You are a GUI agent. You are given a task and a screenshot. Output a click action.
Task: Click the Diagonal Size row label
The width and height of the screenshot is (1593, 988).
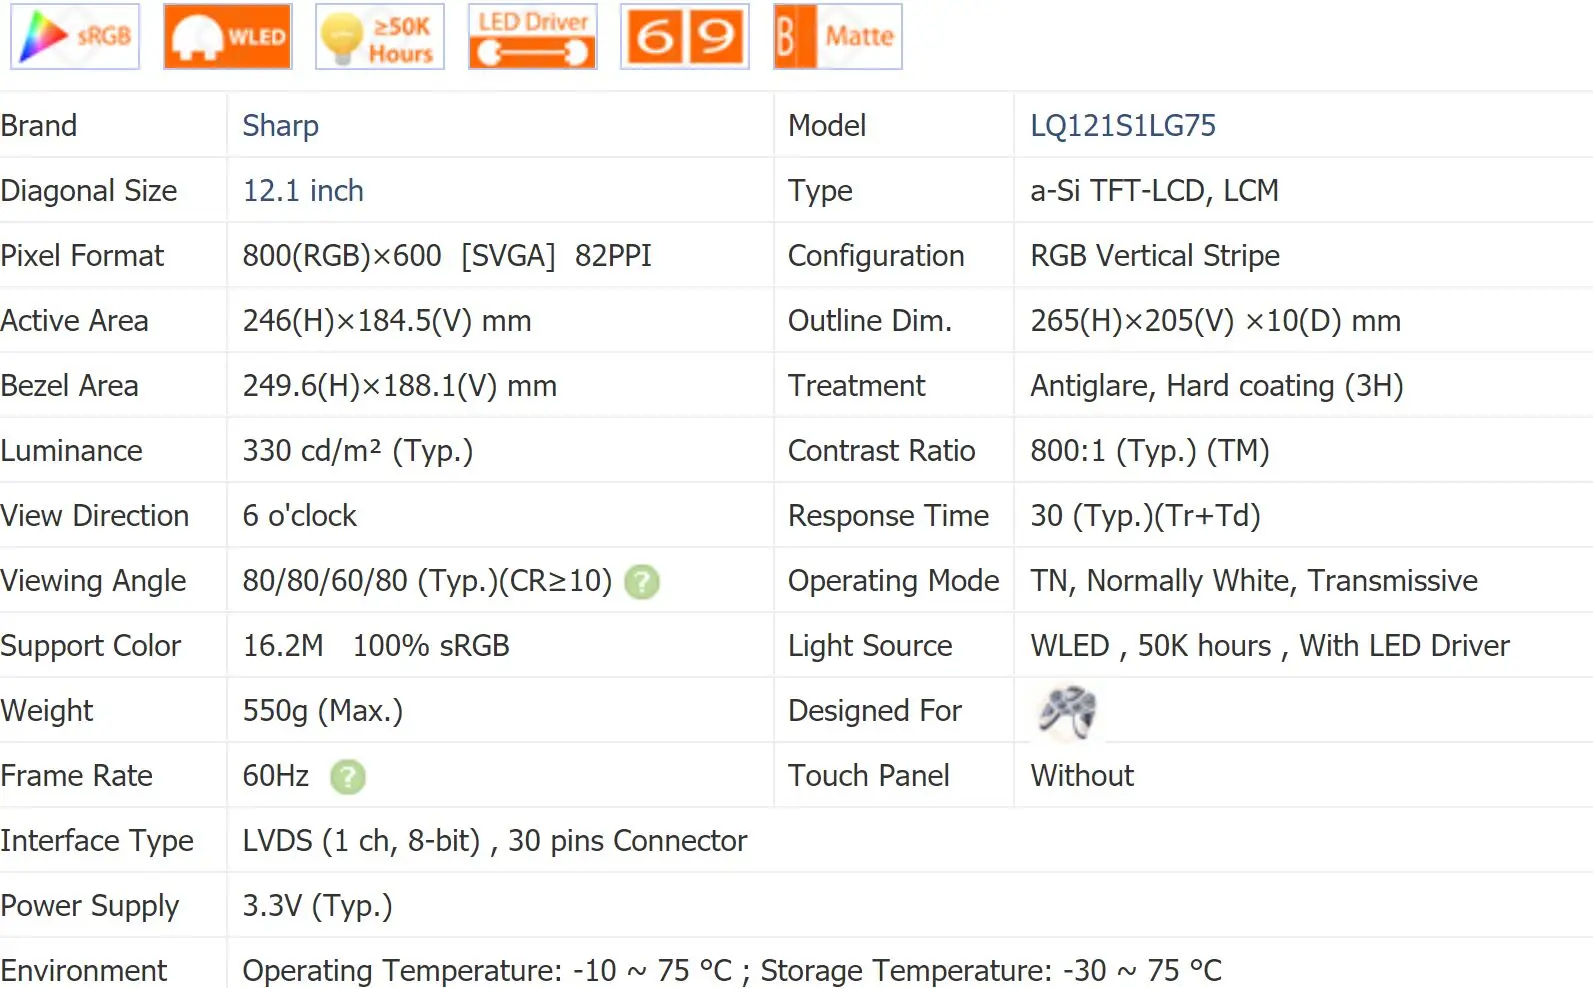(89, 191)
